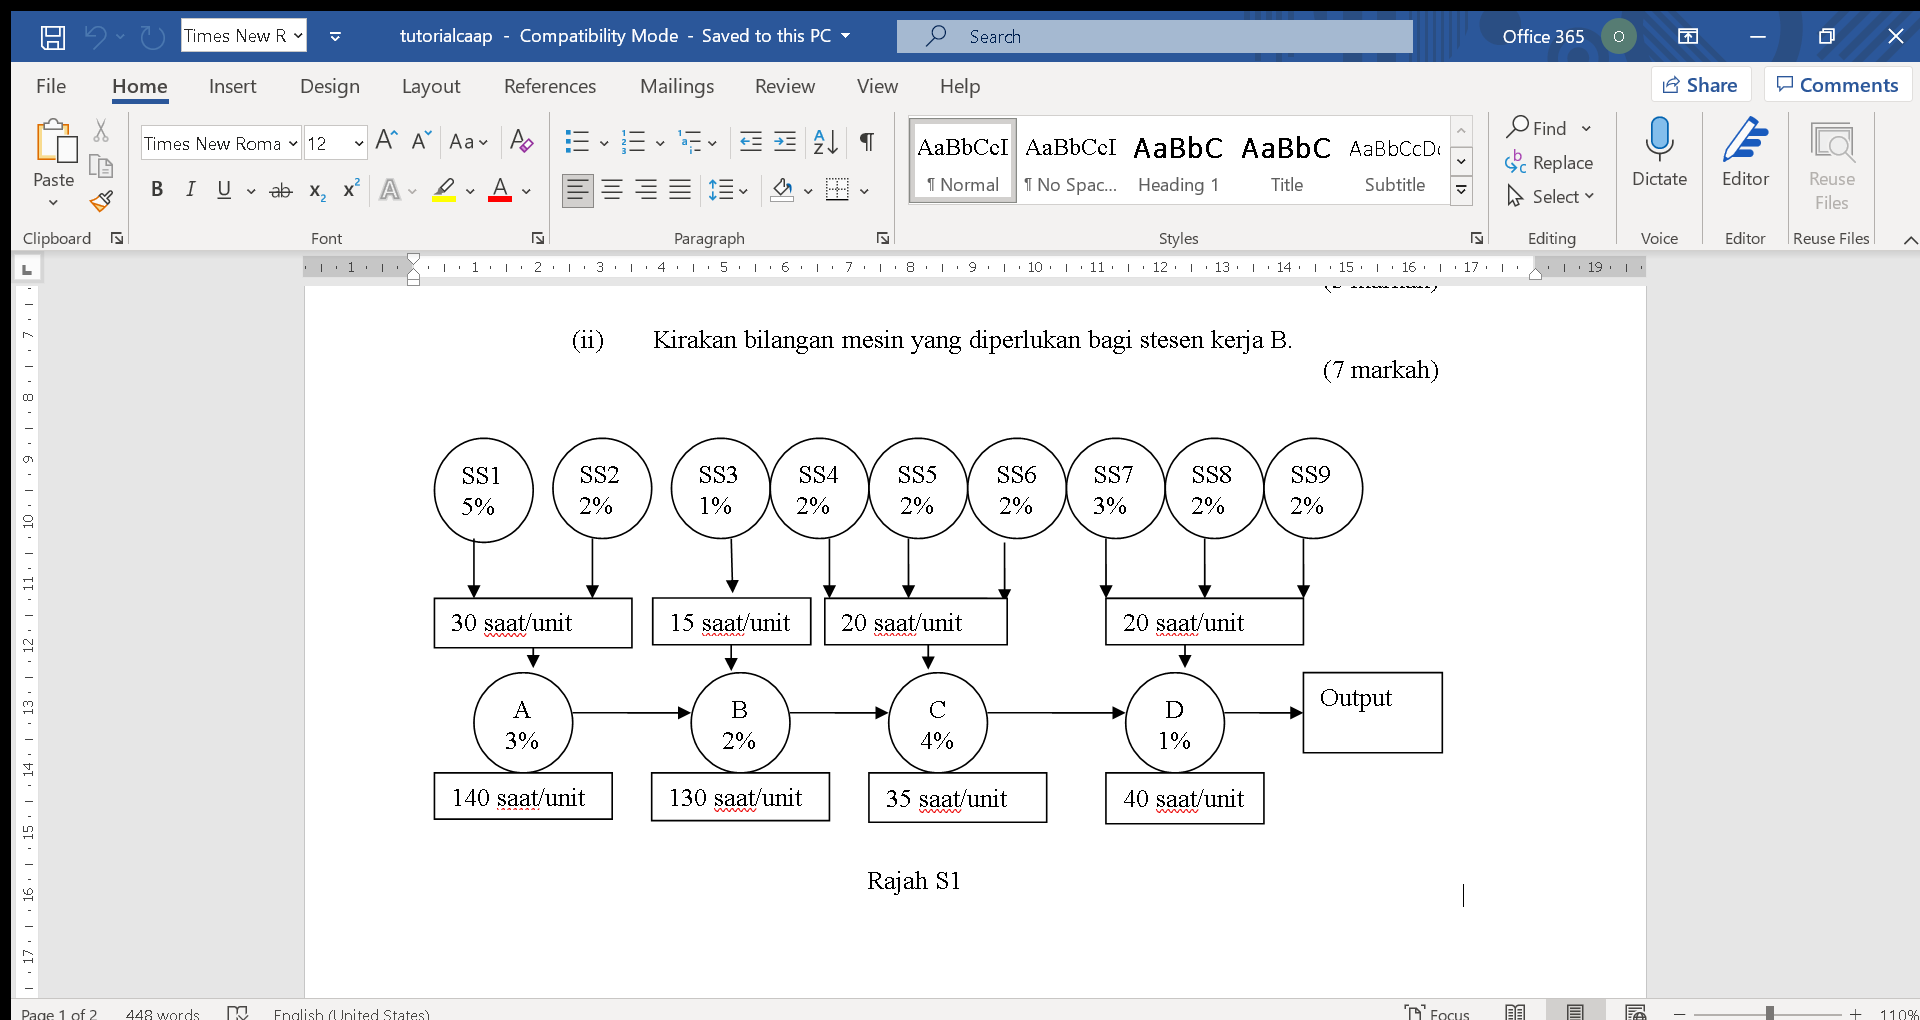This screenshot has height=1020, width=1920.
Task: Toggle italic formatting
Action: (x=190, y=190)
